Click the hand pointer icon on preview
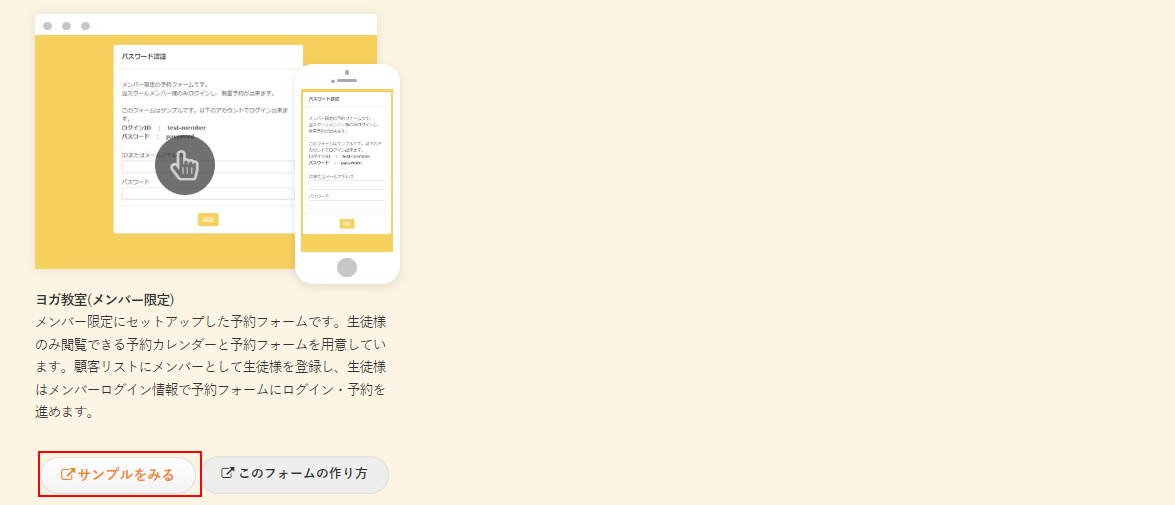1175x505 pixels. pyautogui.click(x=185, y=165)
